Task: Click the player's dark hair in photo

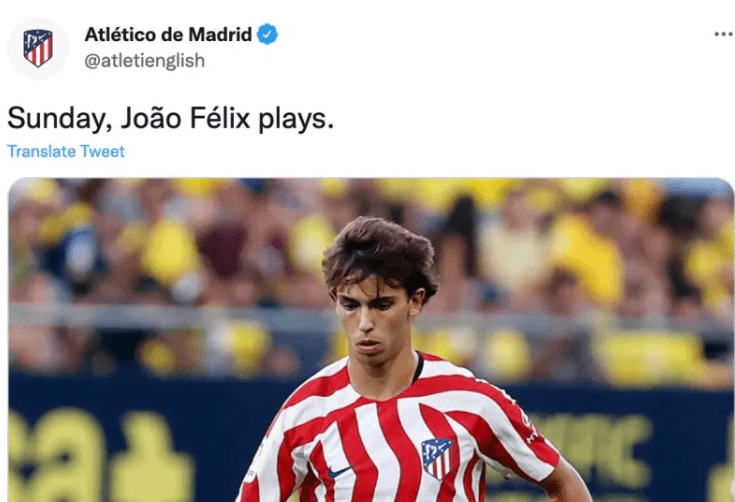Action: [x=380, y=255]
